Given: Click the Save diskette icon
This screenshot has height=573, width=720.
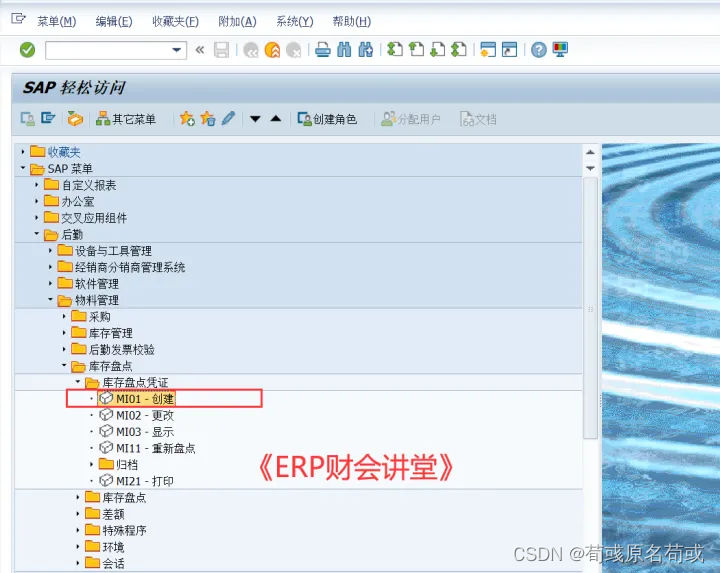Looking at the screenshot, I should 221,50.
